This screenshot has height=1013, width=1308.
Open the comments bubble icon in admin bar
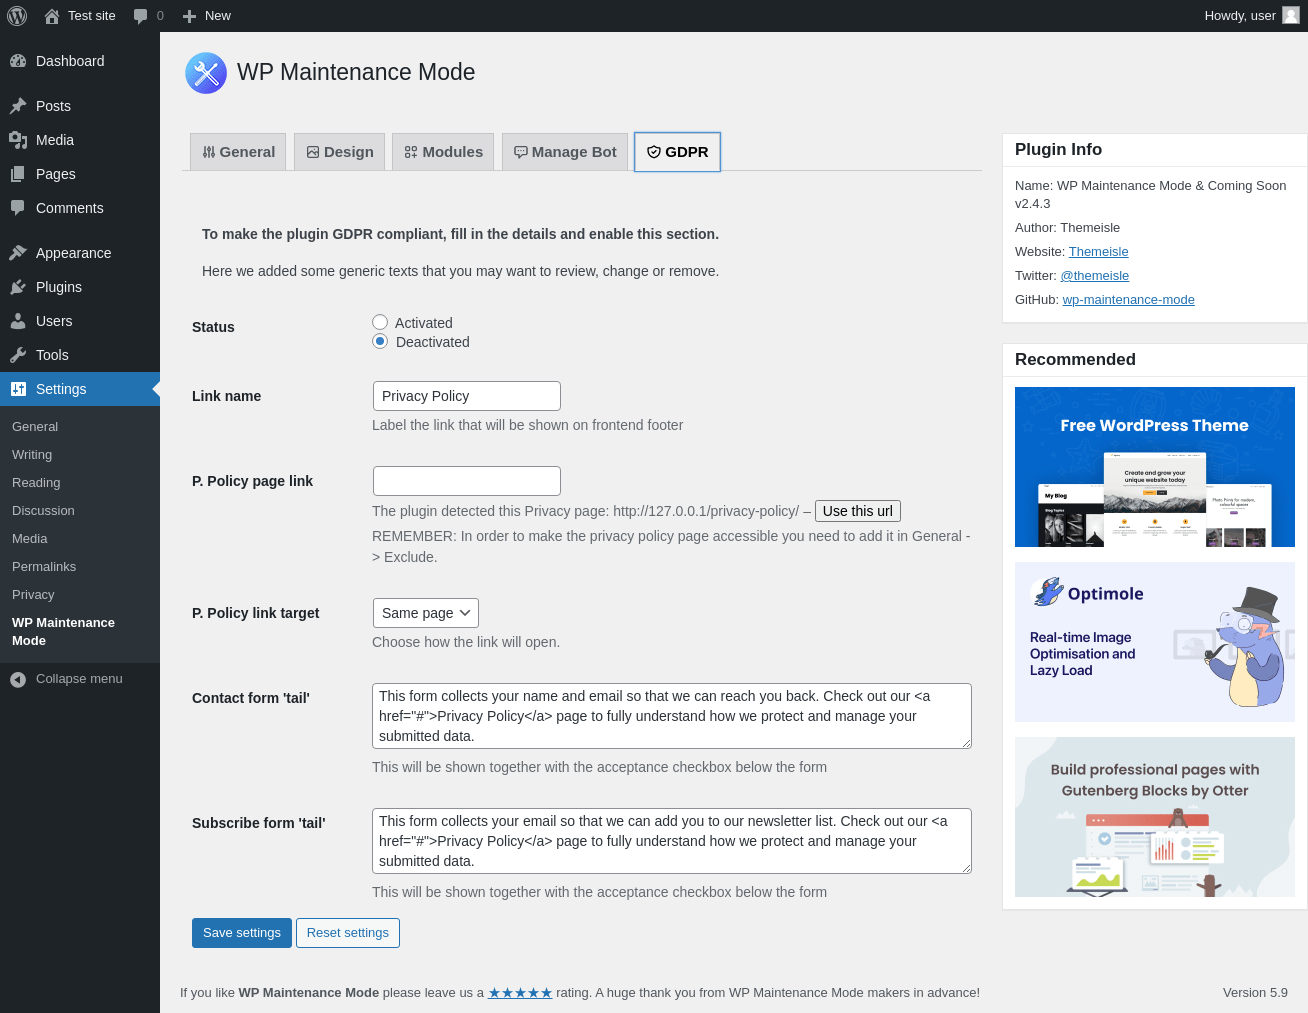tap(140, 16)
